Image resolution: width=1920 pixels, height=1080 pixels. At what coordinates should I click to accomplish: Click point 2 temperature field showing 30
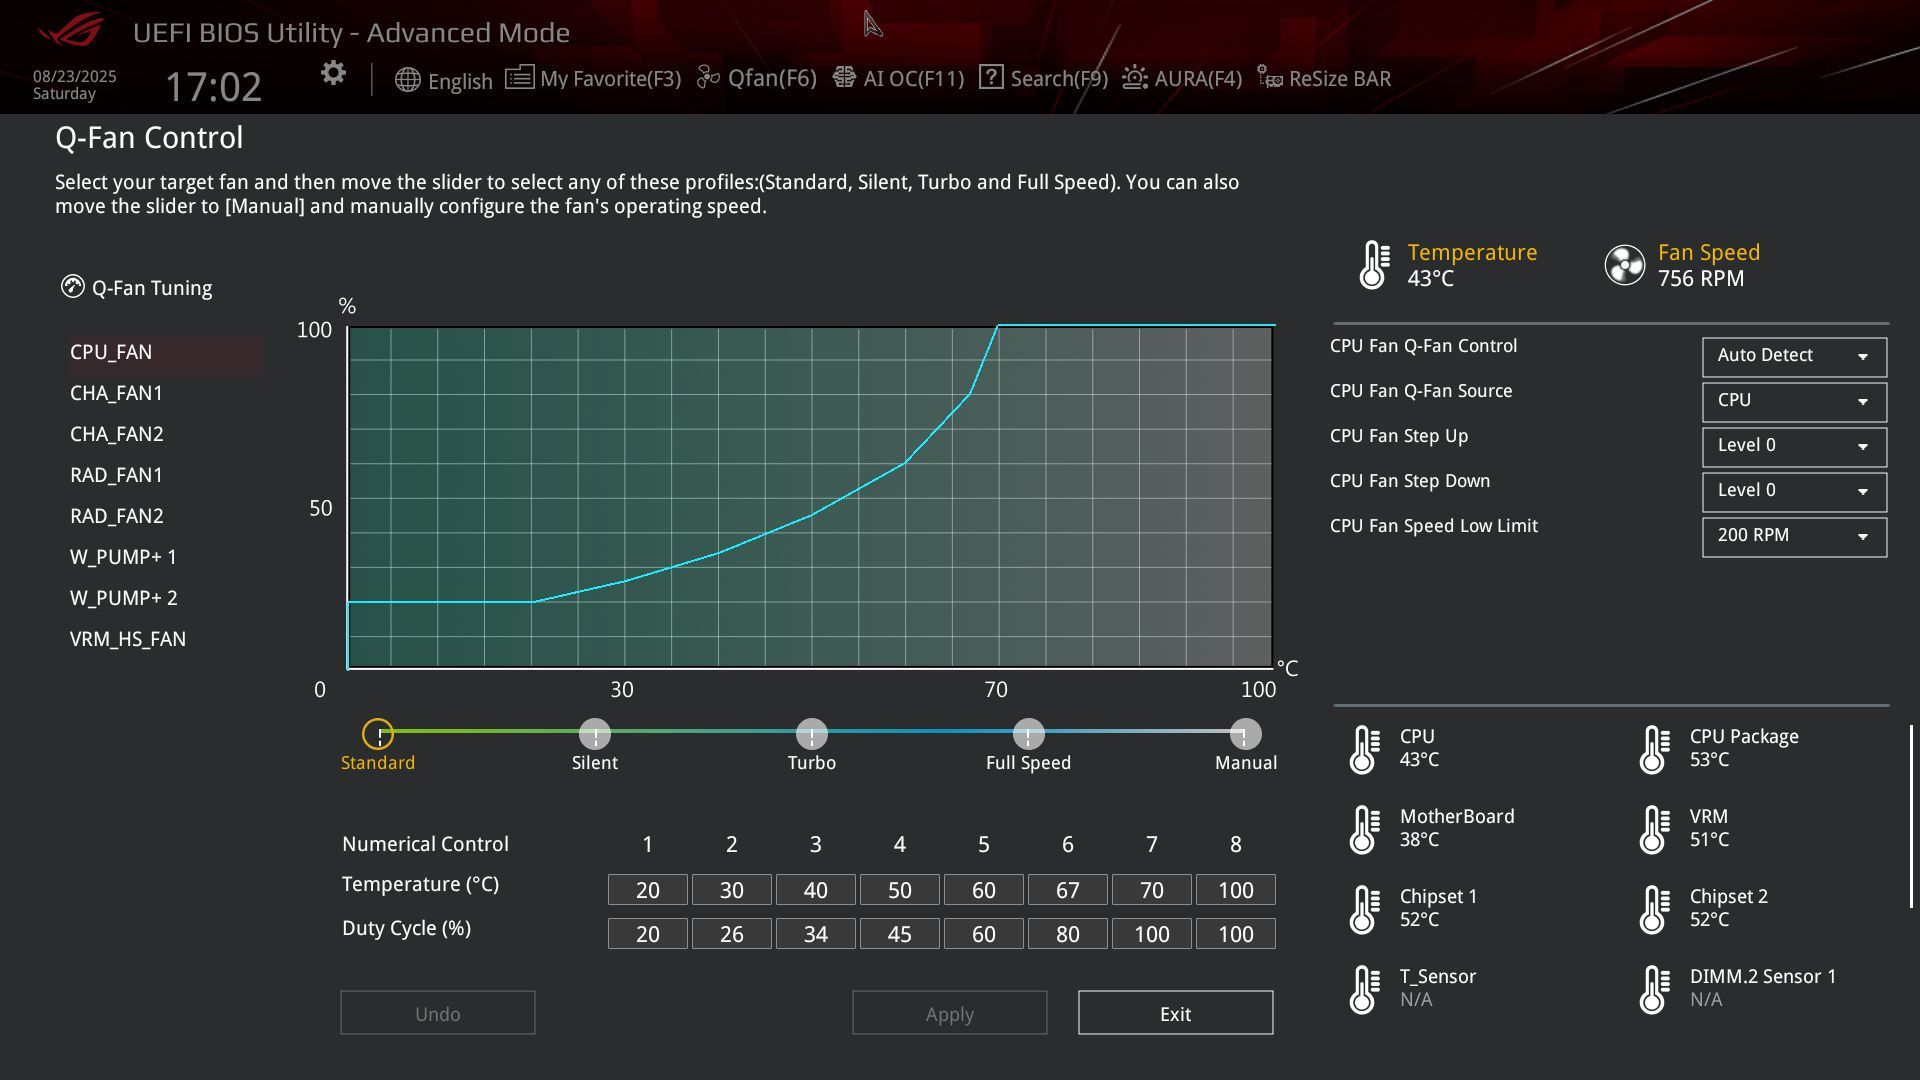pos(731,890)
